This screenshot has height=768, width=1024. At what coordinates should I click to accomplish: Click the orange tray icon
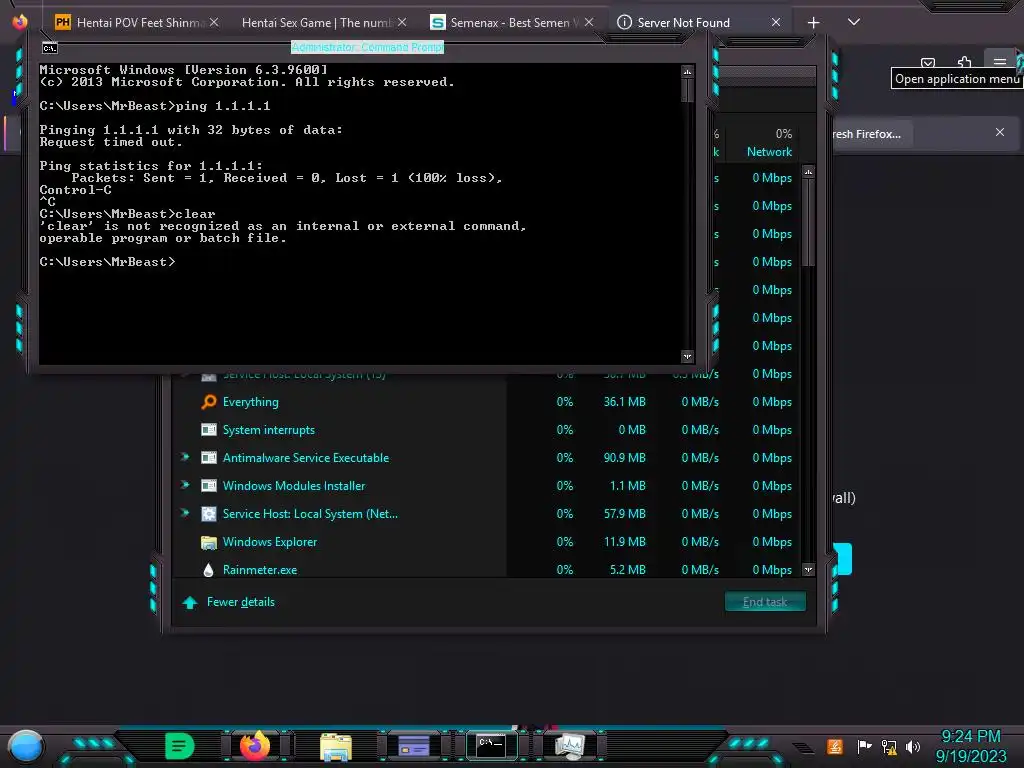pos(835,746)
